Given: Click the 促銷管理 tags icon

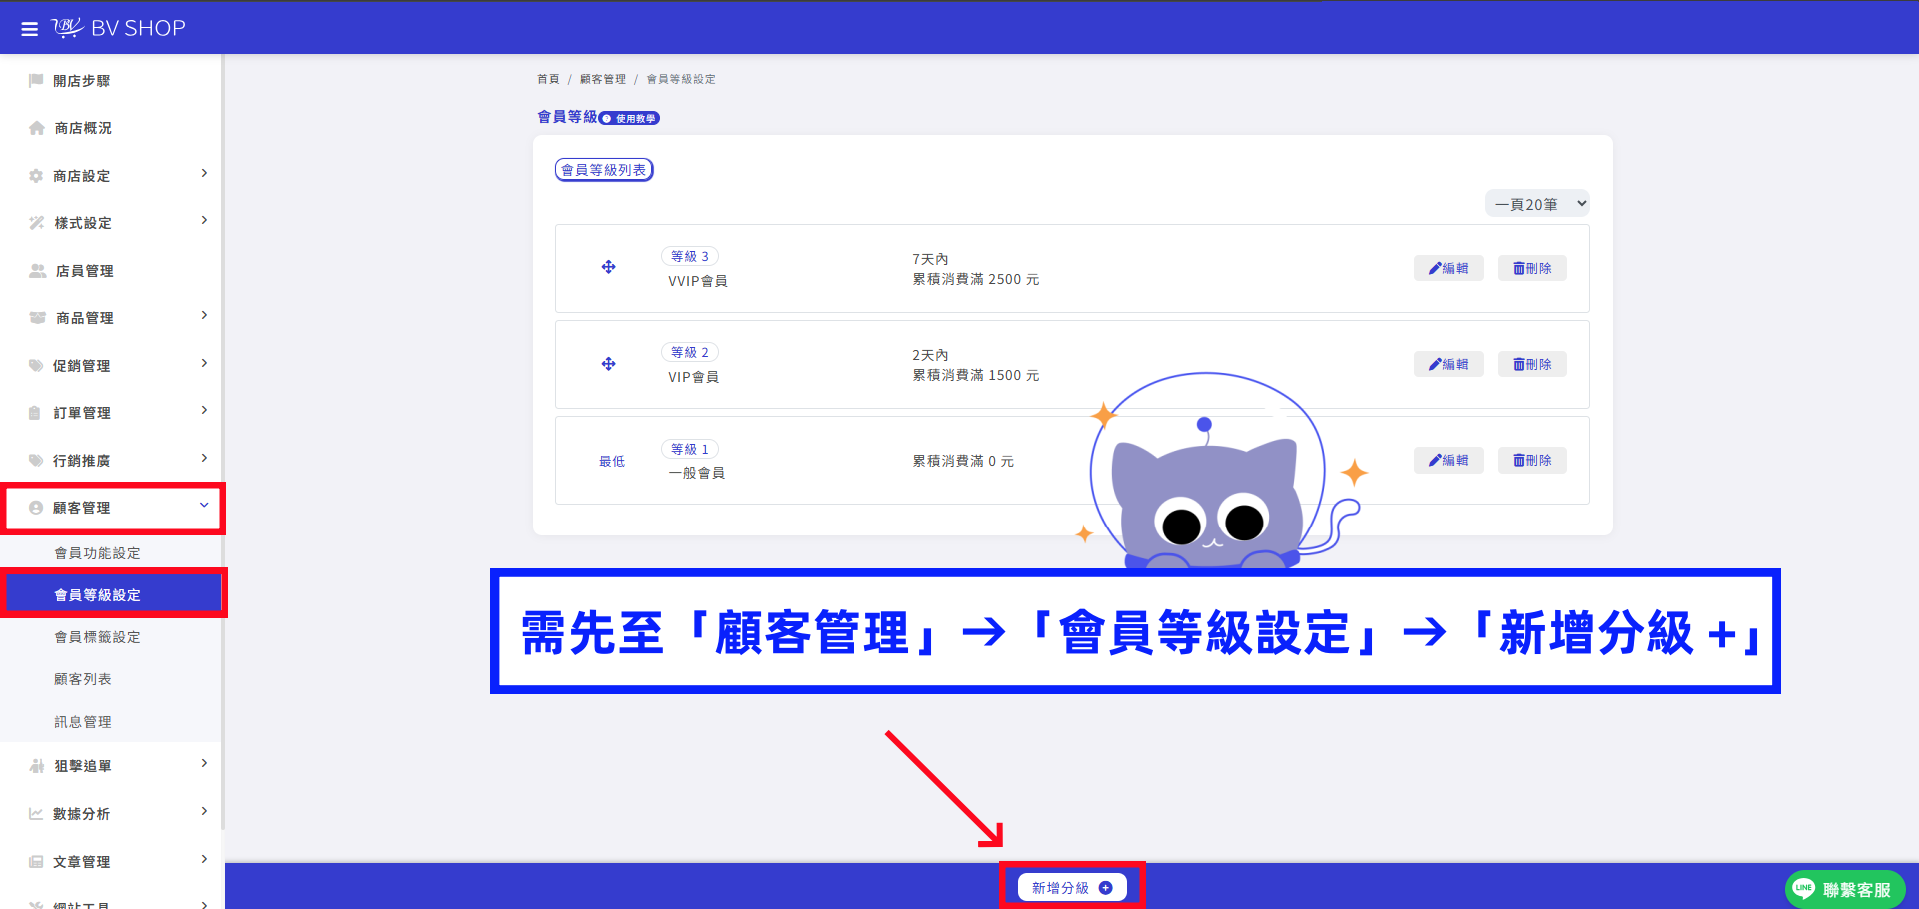Looking at the screenshot, I should click(36, 366).
